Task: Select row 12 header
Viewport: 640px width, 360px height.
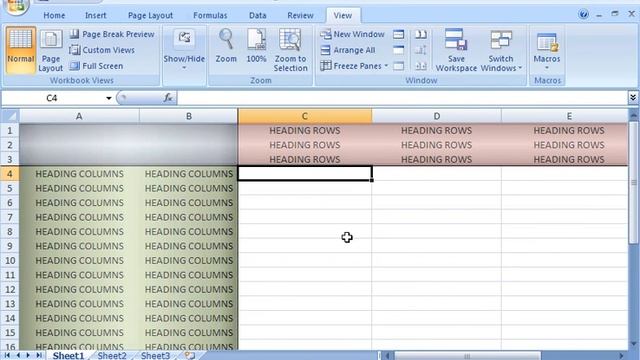Action: 10,289
